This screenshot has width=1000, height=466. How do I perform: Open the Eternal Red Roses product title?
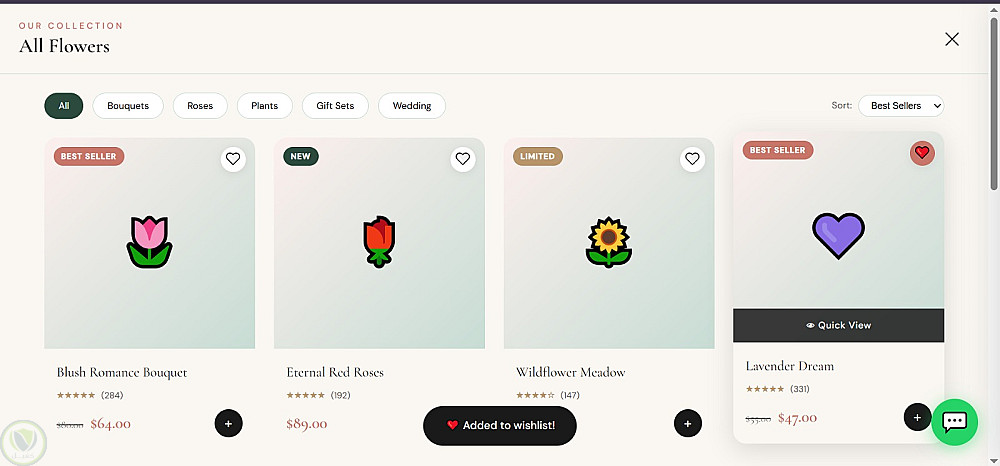[x=335, y=372]
